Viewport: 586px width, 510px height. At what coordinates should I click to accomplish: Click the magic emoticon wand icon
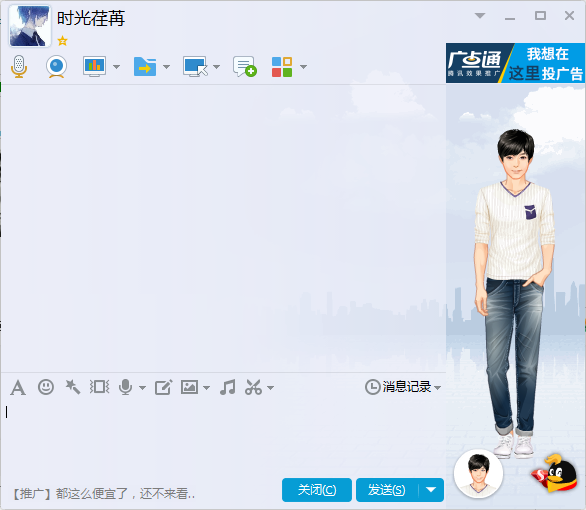73,387
